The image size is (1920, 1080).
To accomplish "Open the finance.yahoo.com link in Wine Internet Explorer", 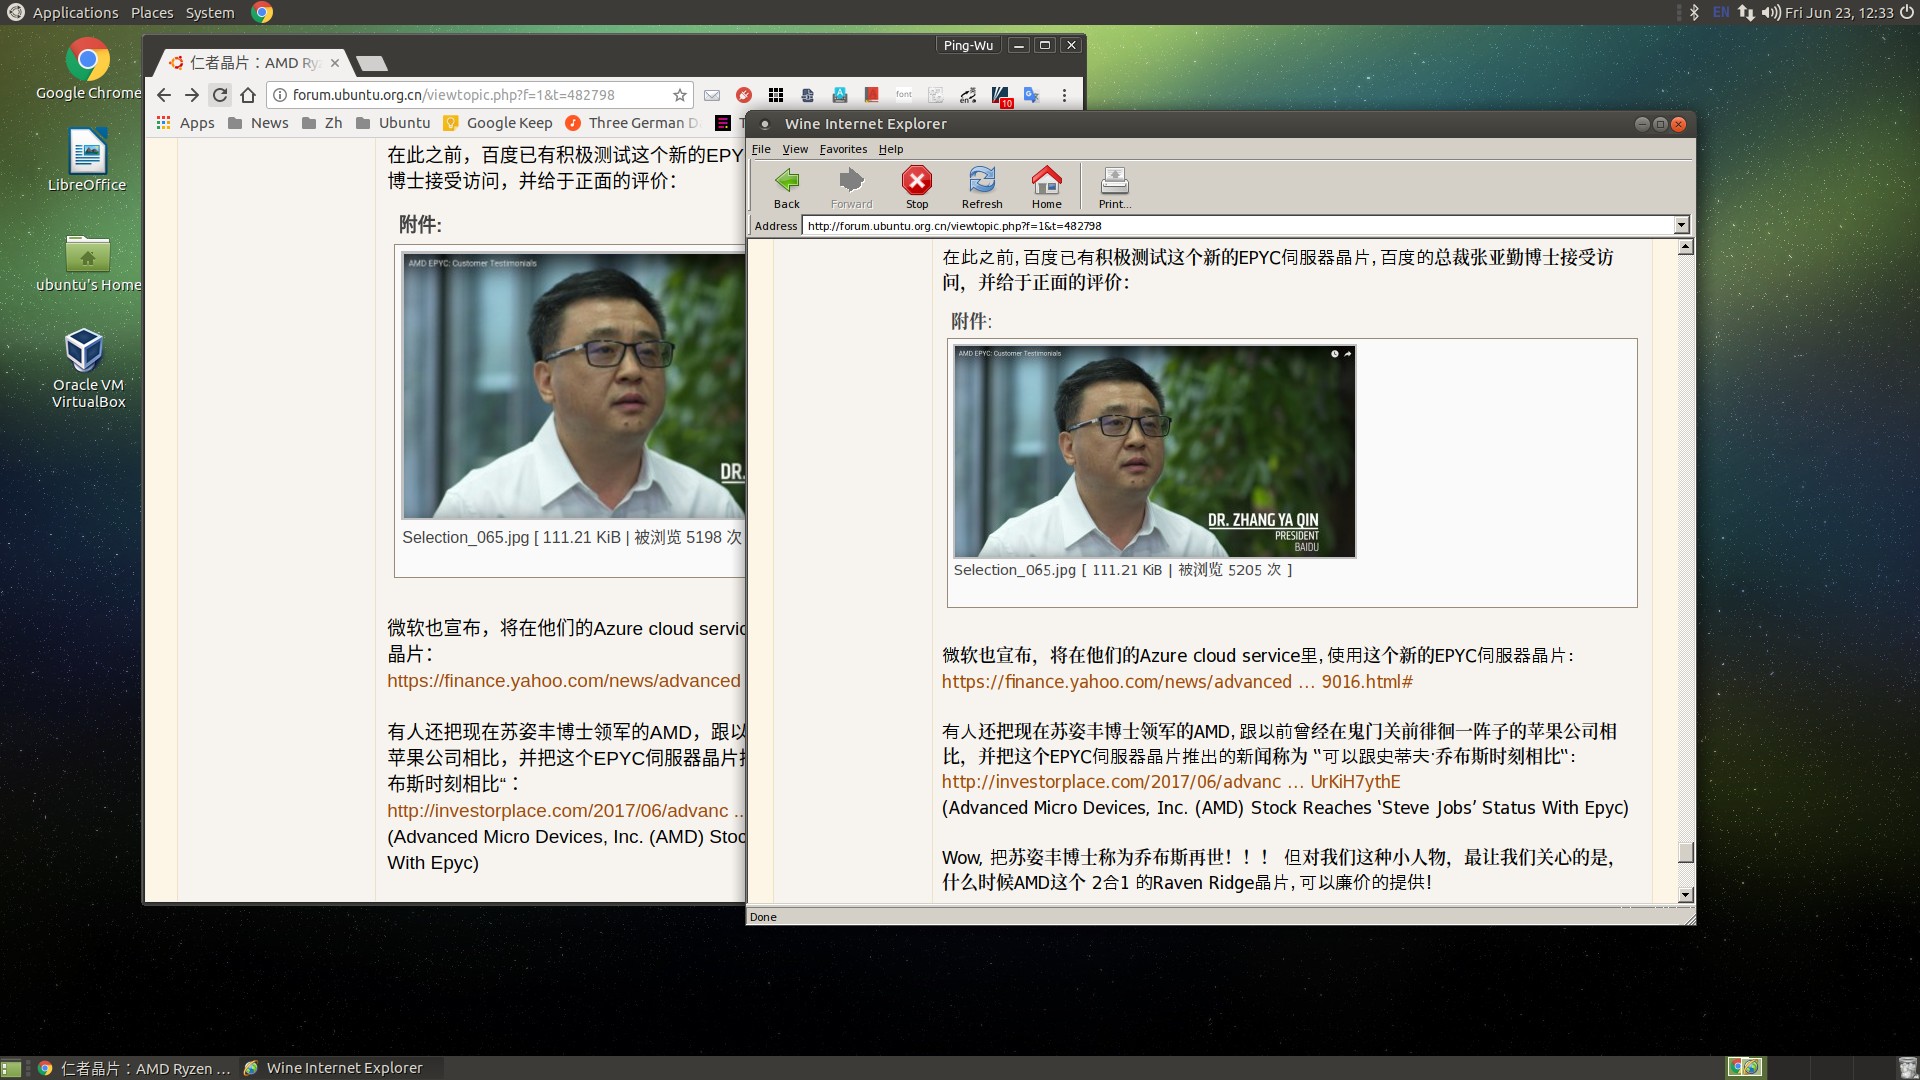I will (x=1177, y=682).
